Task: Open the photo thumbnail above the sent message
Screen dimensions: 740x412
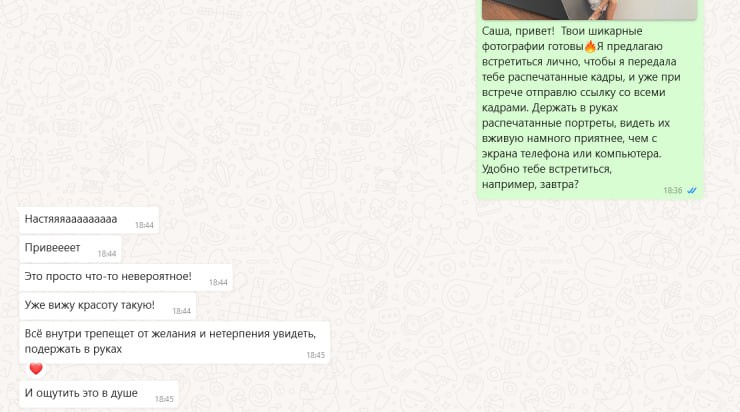Action: coord(589,9)
